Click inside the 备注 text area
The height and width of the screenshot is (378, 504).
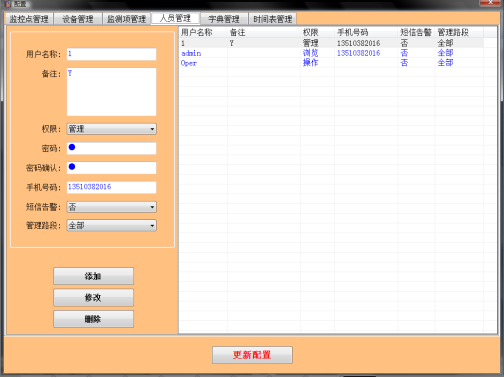point(111,92)
